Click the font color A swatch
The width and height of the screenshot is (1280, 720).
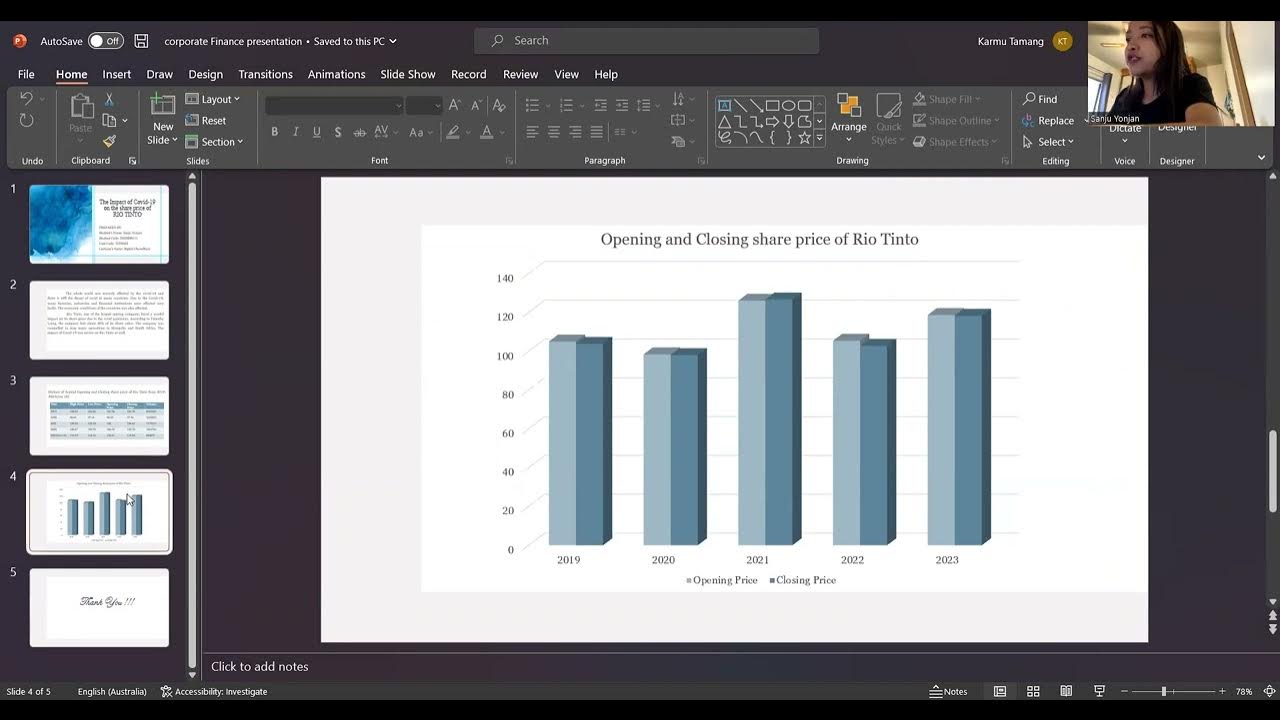[x=486, y=132]
